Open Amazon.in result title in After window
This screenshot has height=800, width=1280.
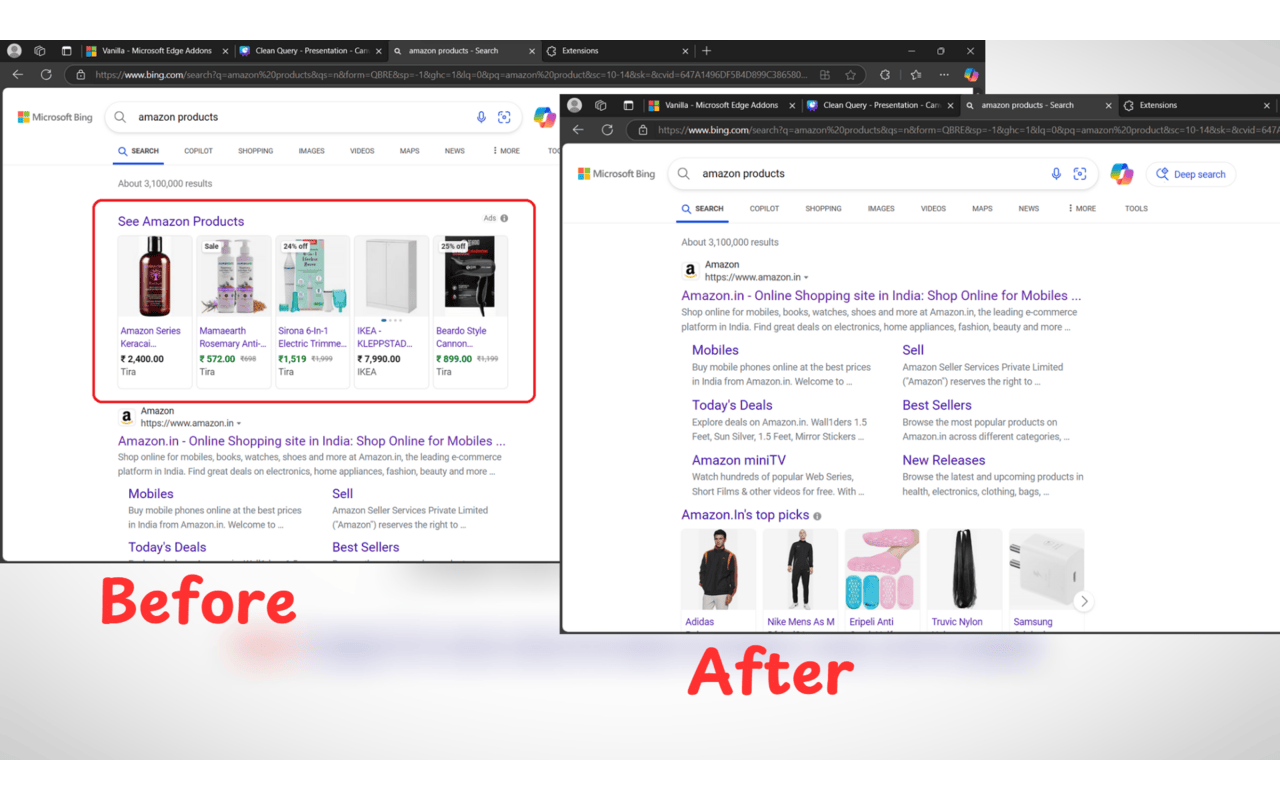(881, 296)
